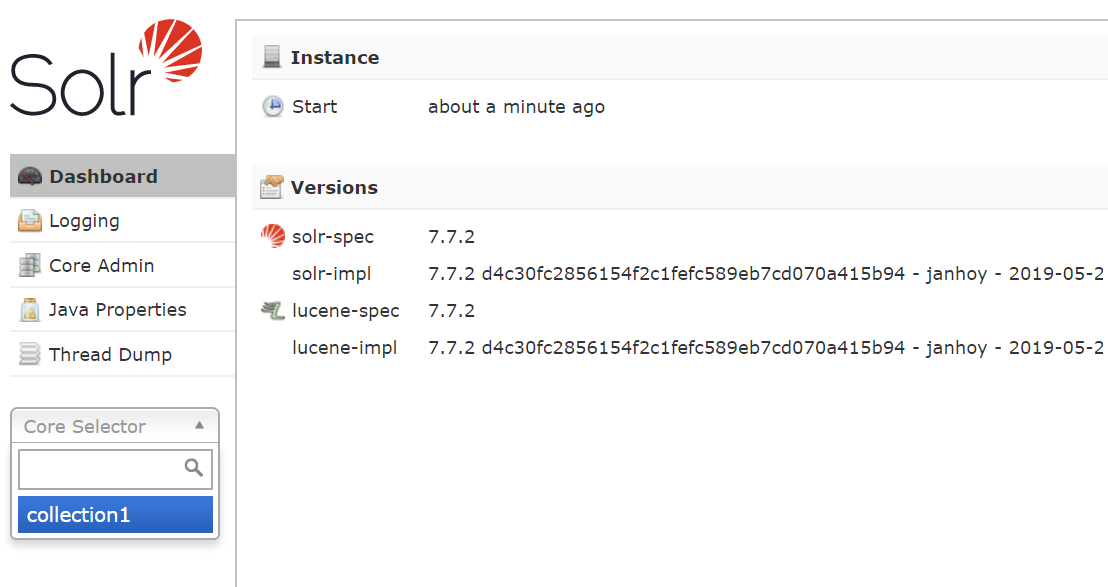Screen dimensions: 1108x587
Task: Collapse the Core Selector dropdown
Action: tap(114, 426)
